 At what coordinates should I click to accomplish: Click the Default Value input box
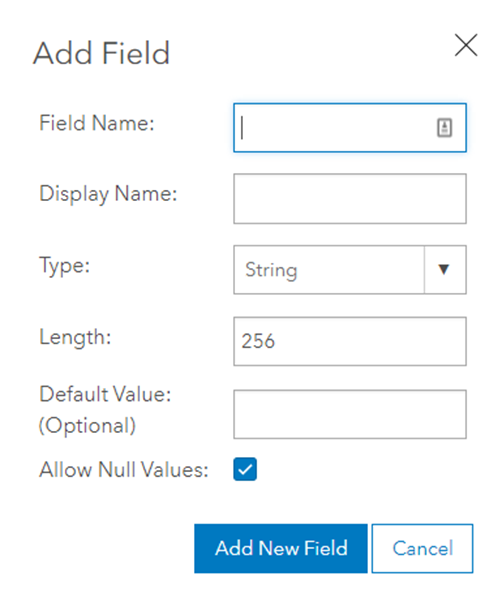(x=350, y=414)
